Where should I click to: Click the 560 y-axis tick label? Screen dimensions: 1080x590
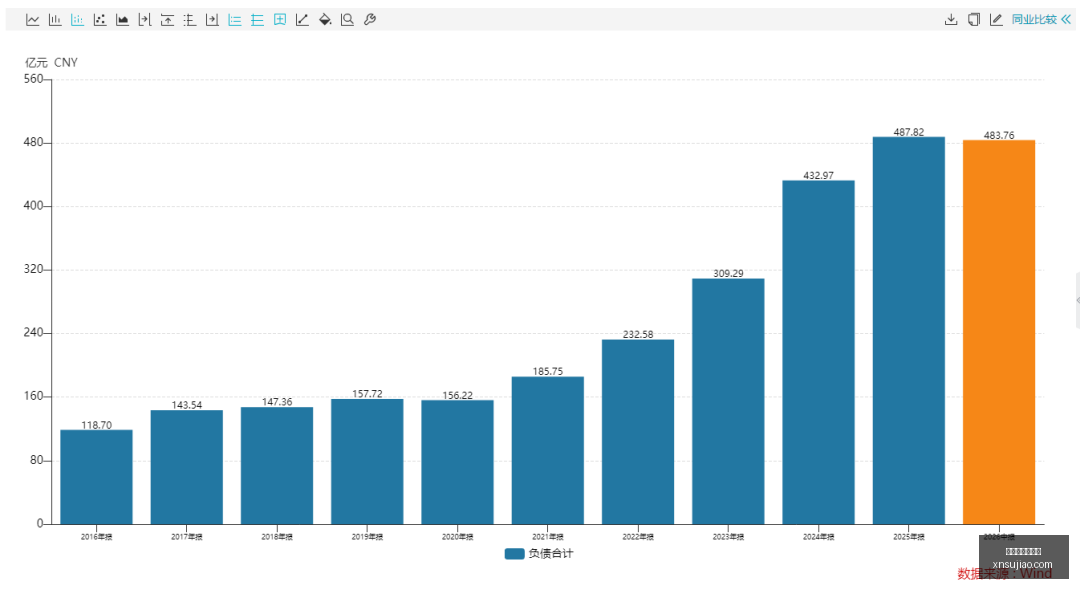click(33, 79)
